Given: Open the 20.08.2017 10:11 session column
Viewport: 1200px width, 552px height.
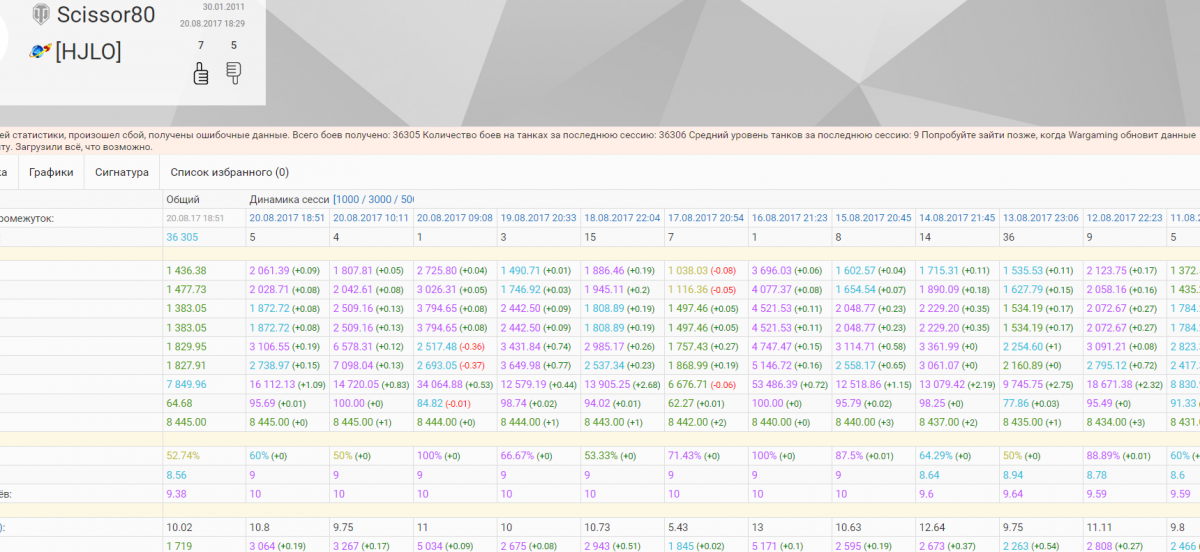Looking at the screenshot, I should (371, 217).
